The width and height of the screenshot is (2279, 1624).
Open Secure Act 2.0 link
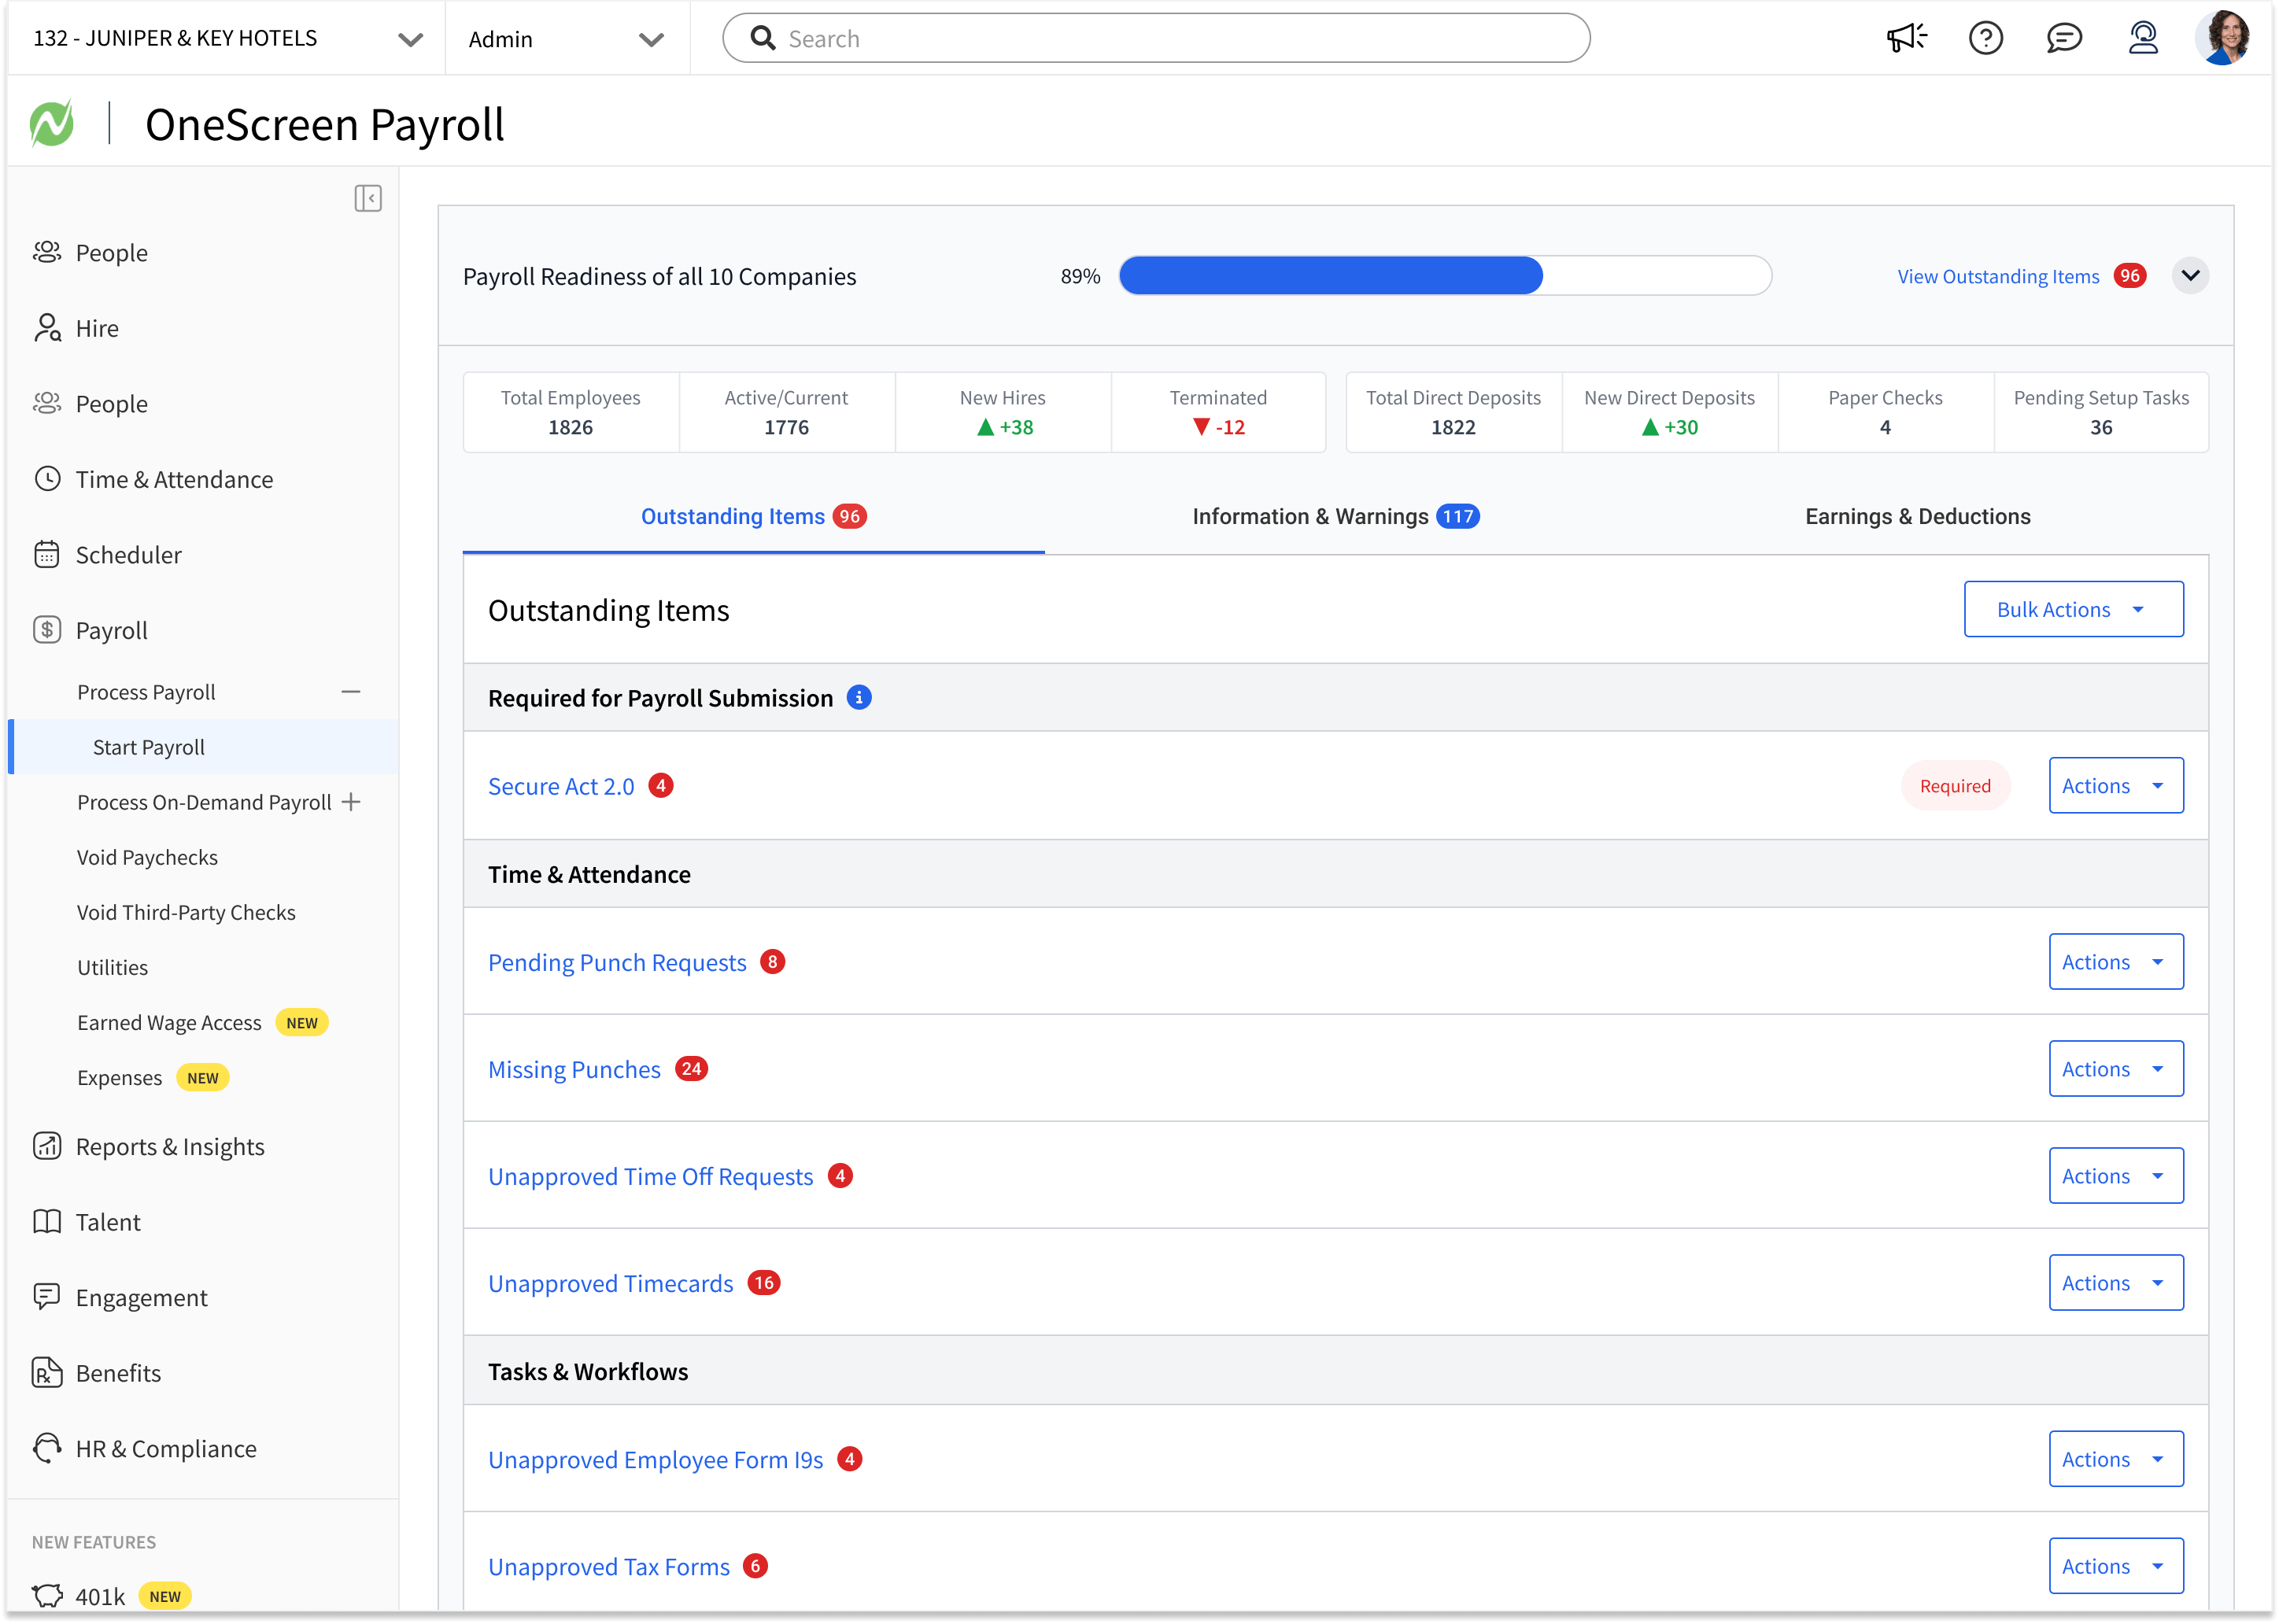(x=561, y=786)
